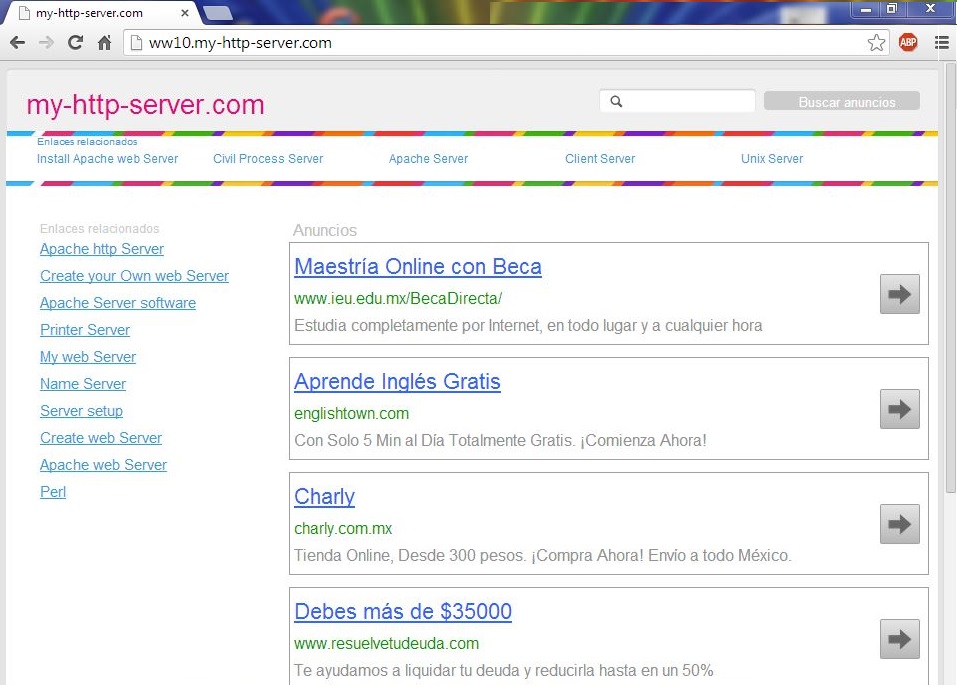This screenshot has width=957, height=685.
Task: Open Install Apache web Server link
Action: (107, 159)
